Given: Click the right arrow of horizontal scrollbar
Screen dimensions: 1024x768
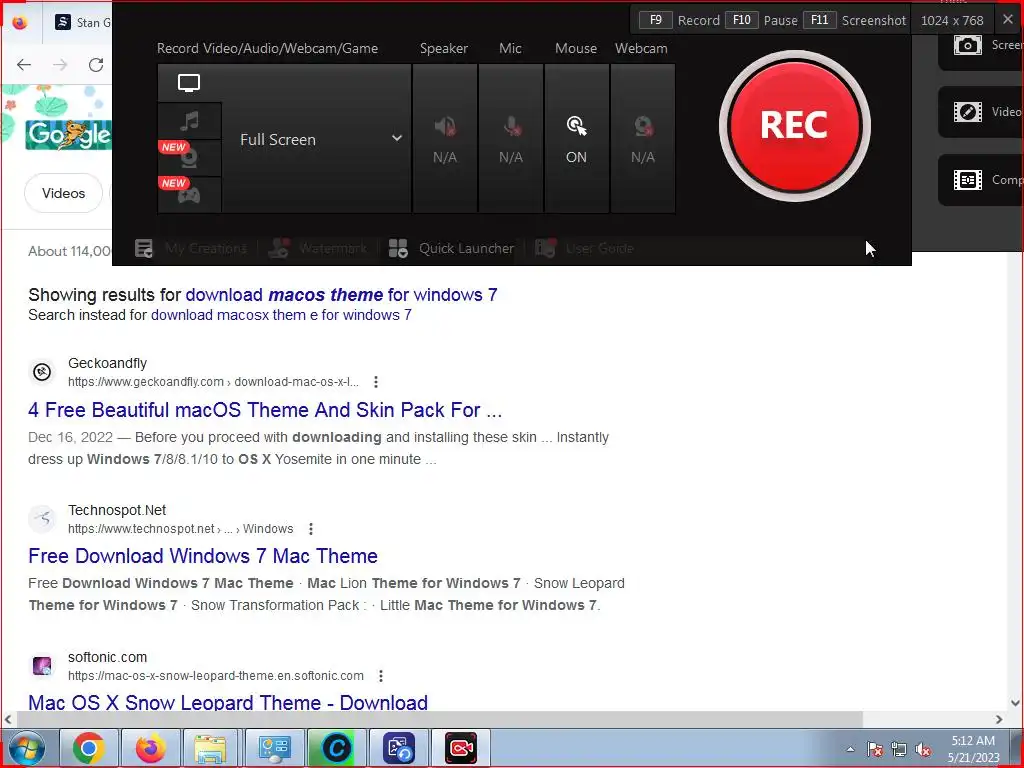Looking at the screenshot, I should [999, 719].
